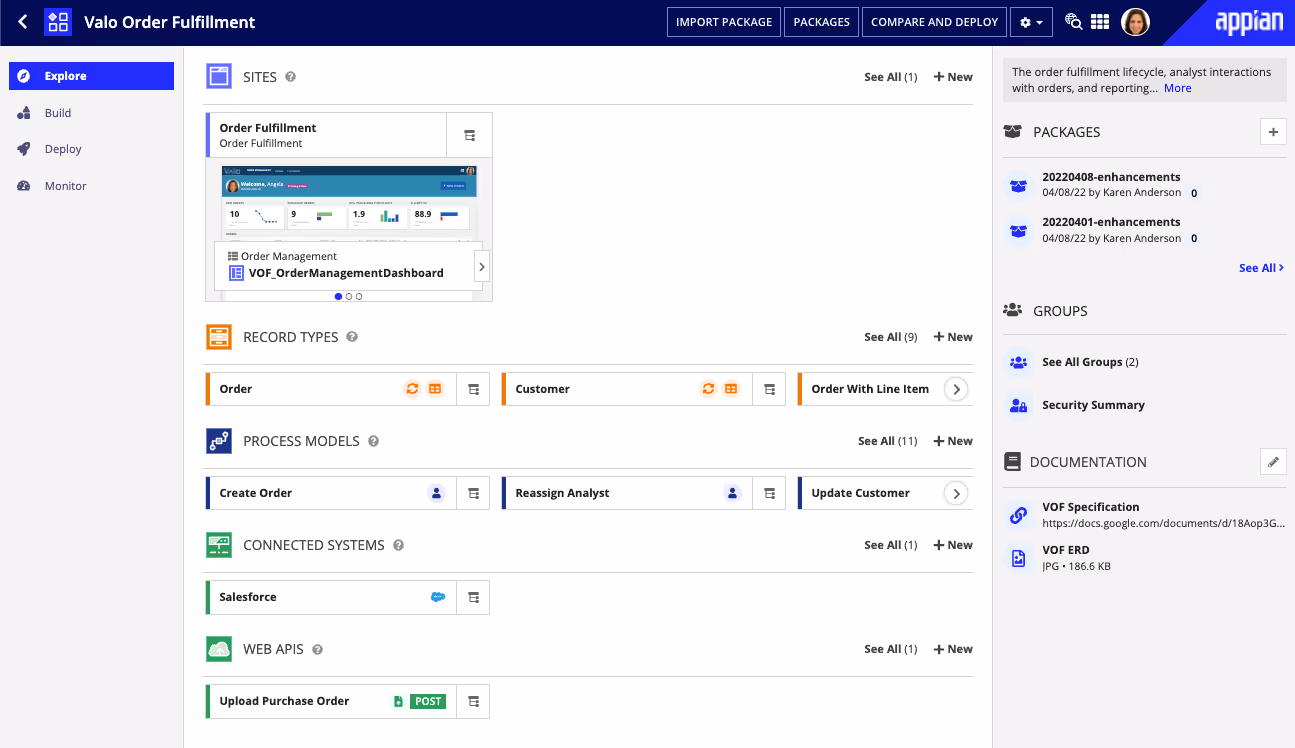Open Order With Line Item record
The image size is (1295, 748).
pyautogui.click(x=870, y=389)
